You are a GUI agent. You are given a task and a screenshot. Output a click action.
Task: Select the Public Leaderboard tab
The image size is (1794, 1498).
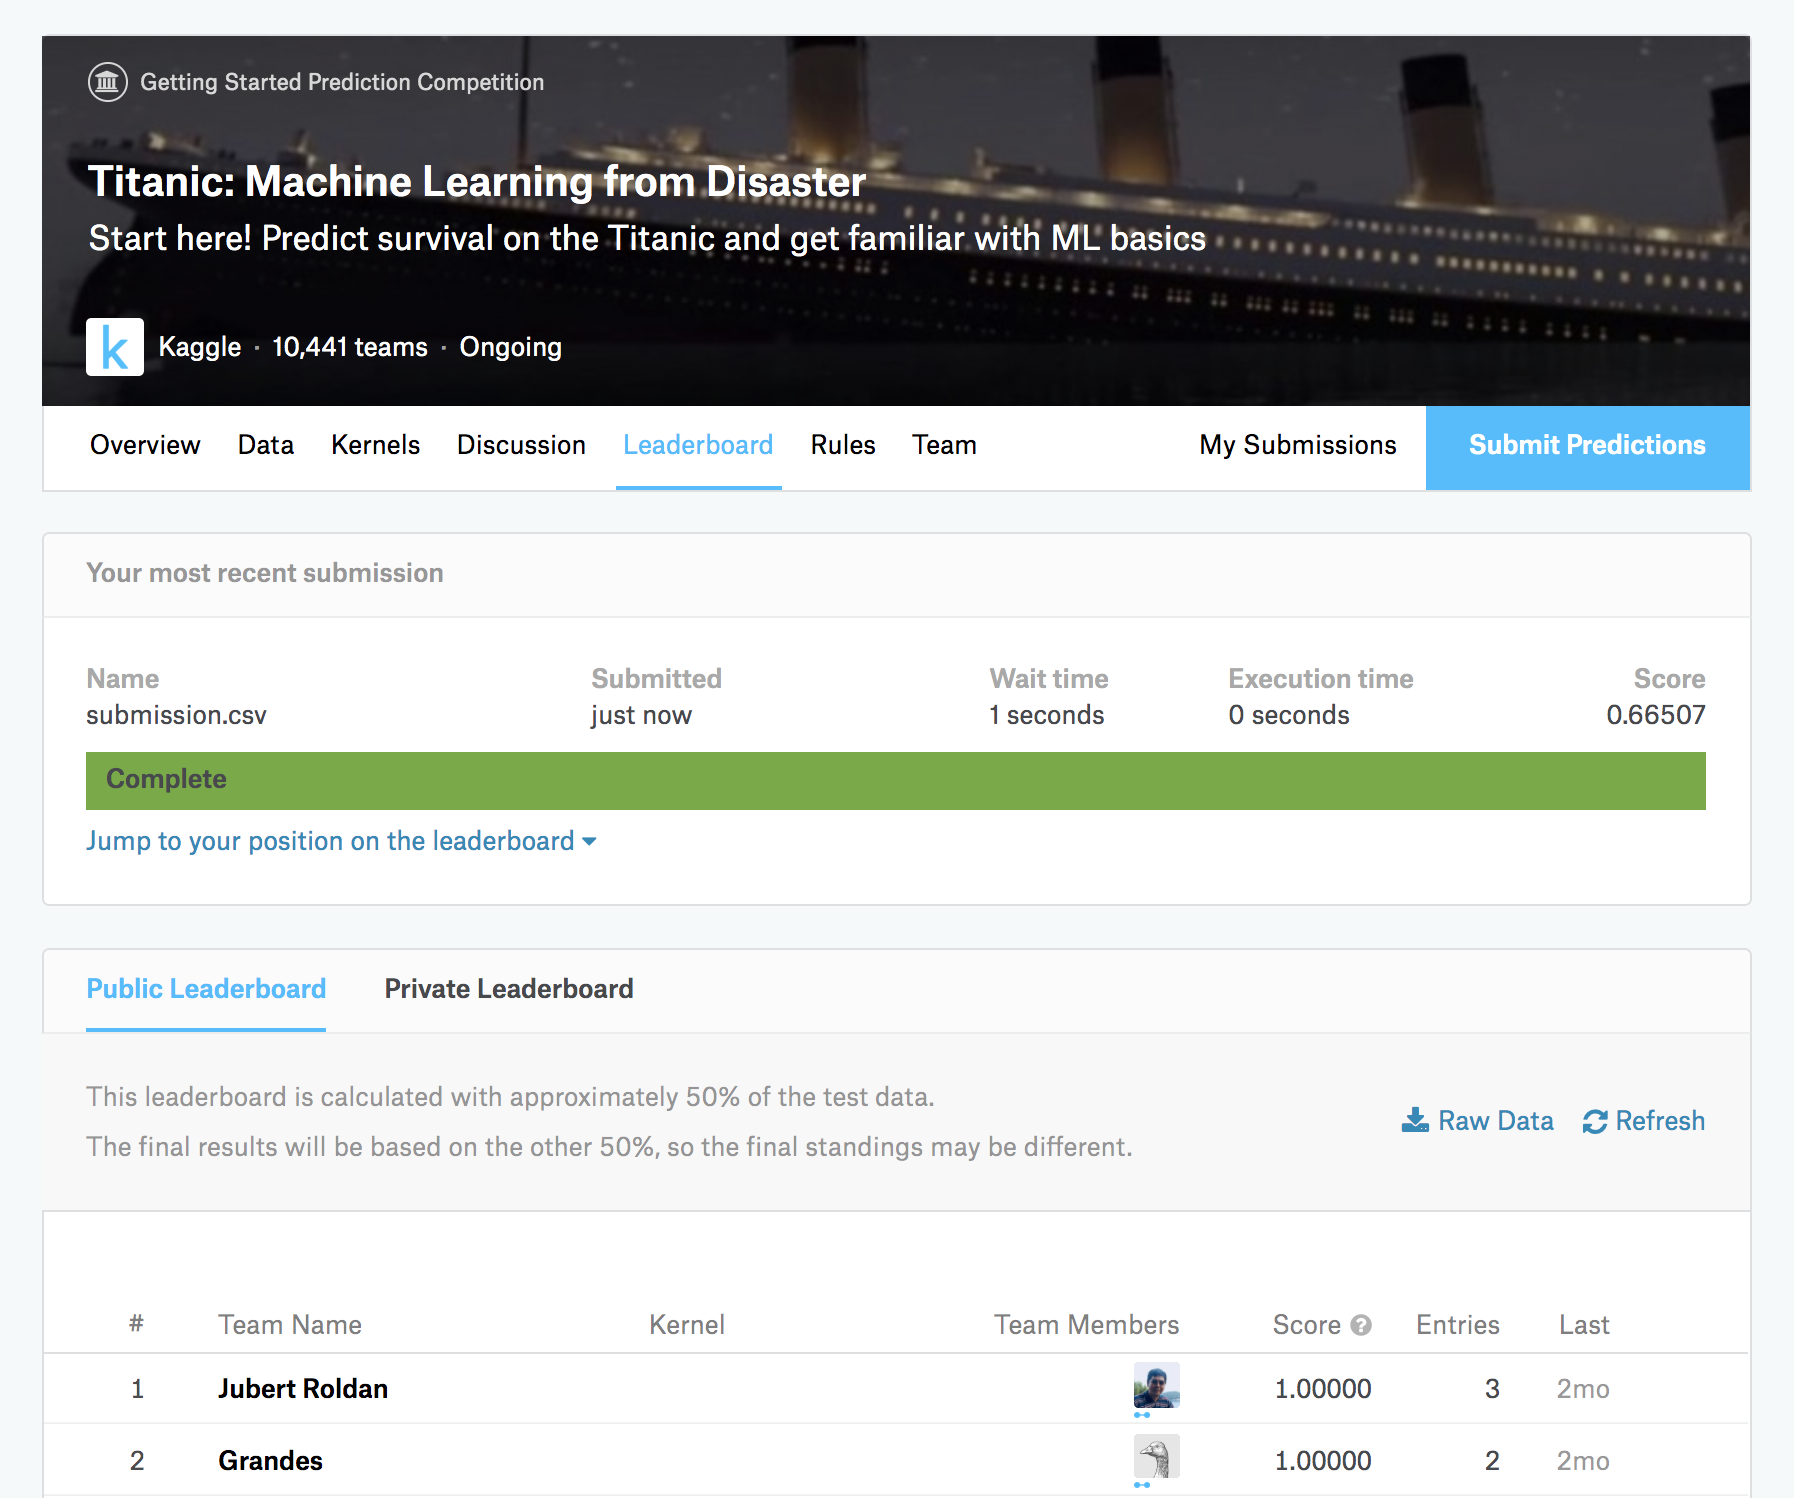206,989
